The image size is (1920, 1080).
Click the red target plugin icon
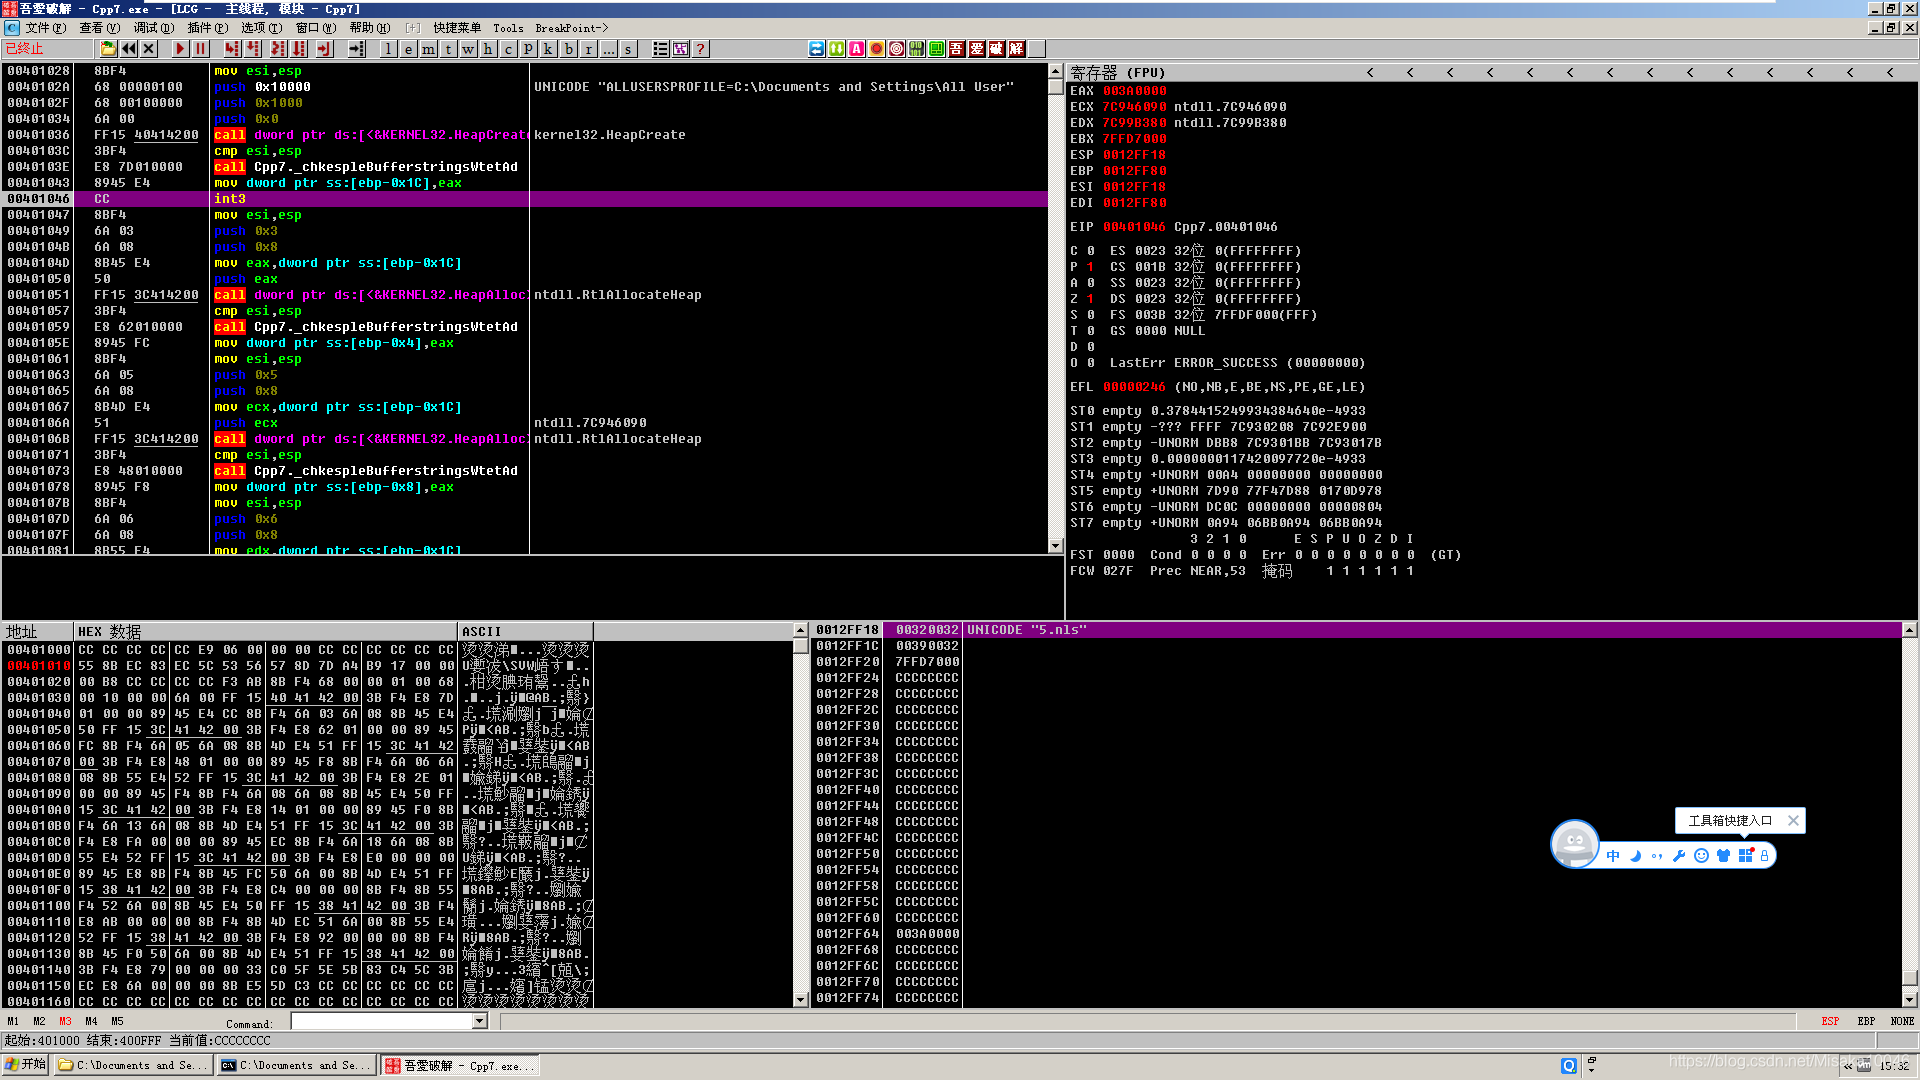point(897,49)
